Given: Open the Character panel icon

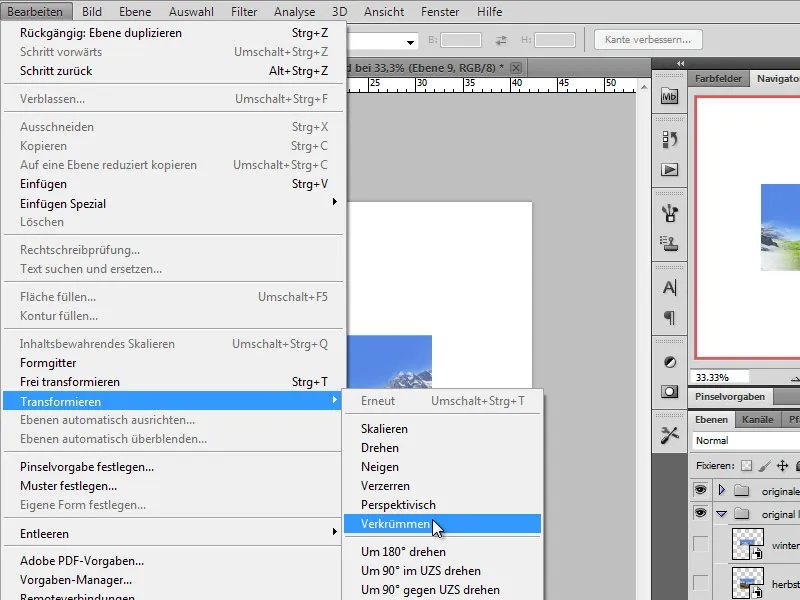Looking at the screenshot, I should [x=669, y=288].
